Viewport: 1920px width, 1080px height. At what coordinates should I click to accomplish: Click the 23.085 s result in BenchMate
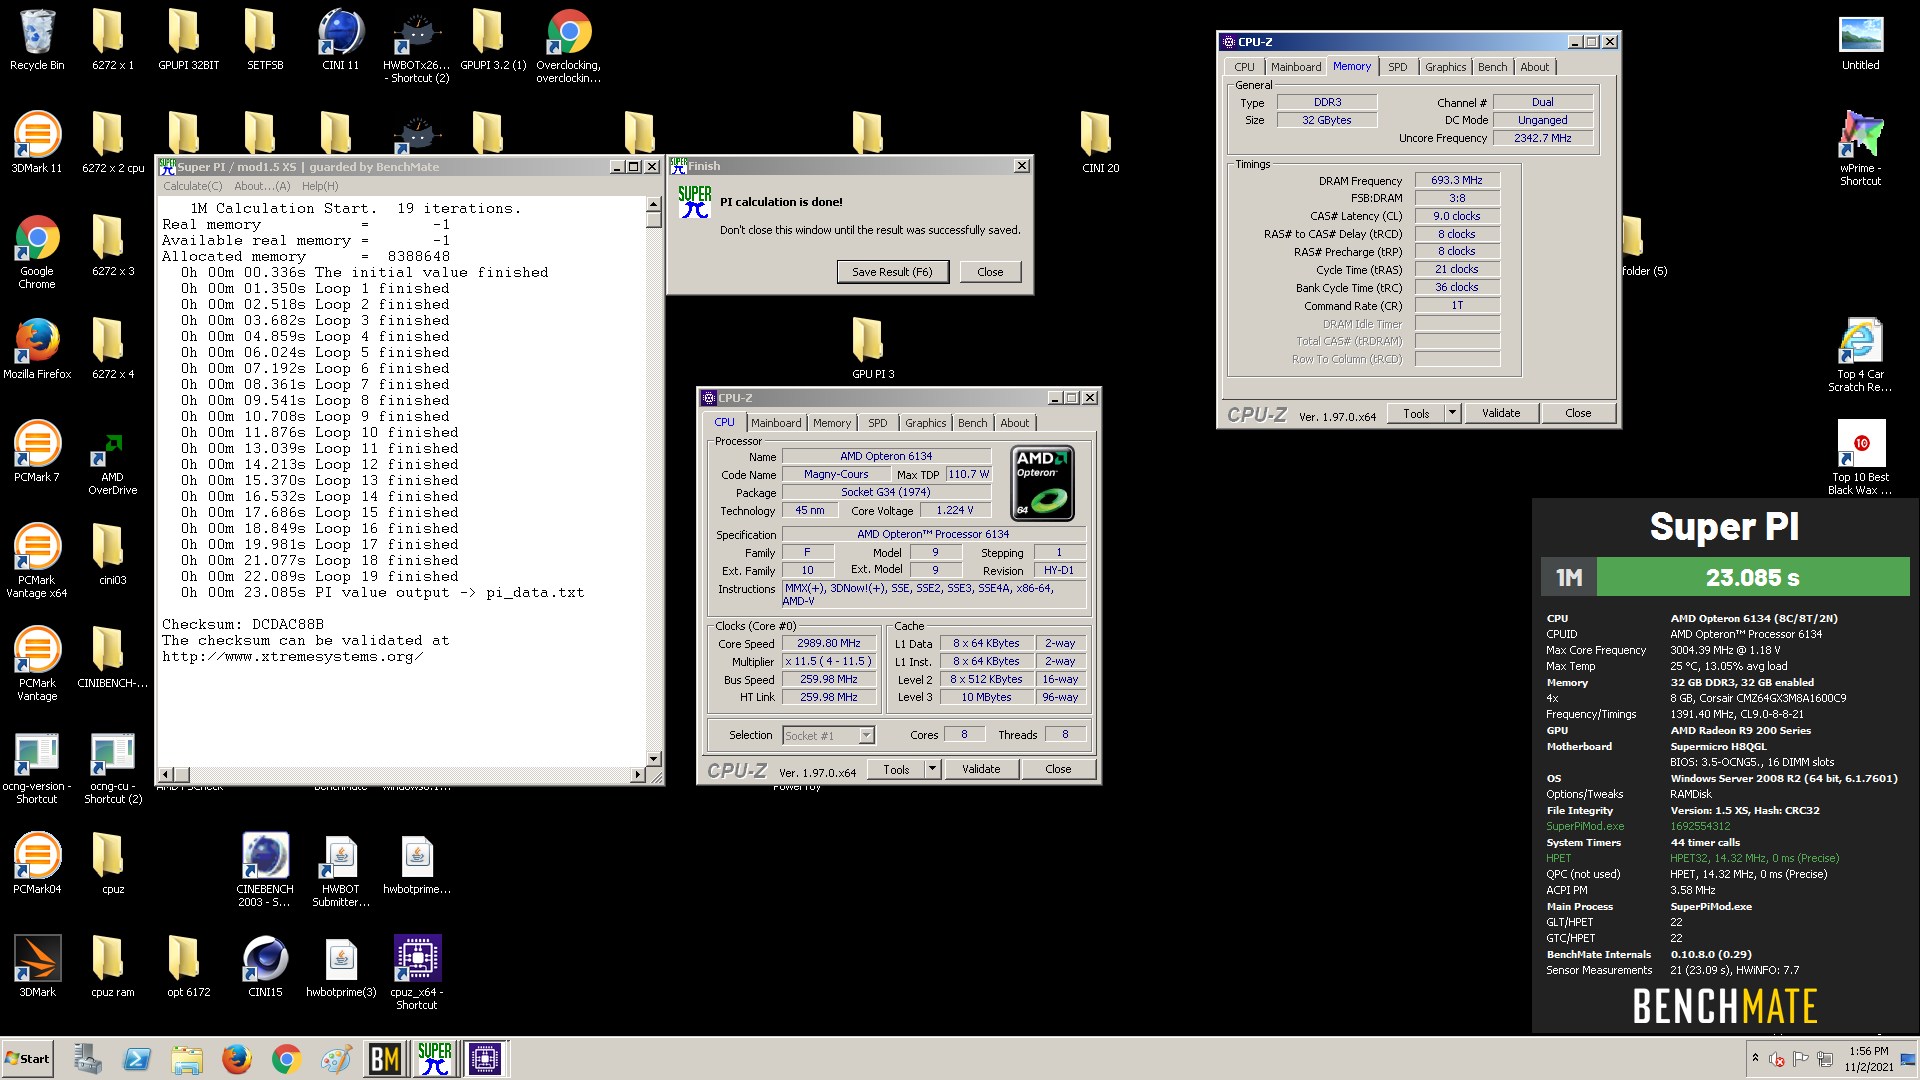click(x=1753, y=578)
